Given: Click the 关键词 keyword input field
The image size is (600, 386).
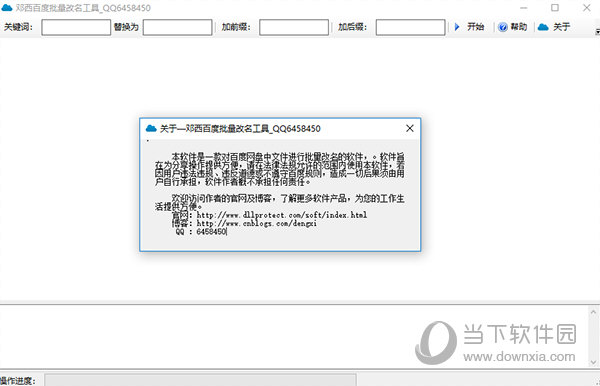Looking at the screenshot, I should pyautogui.click(x=76, y=28).
